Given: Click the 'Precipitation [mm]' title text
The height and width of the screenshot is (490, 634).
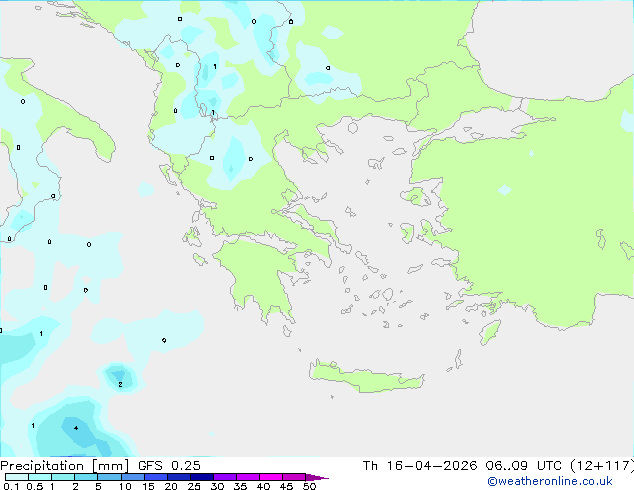Looking at the screenshot, I should click(64, 466).
